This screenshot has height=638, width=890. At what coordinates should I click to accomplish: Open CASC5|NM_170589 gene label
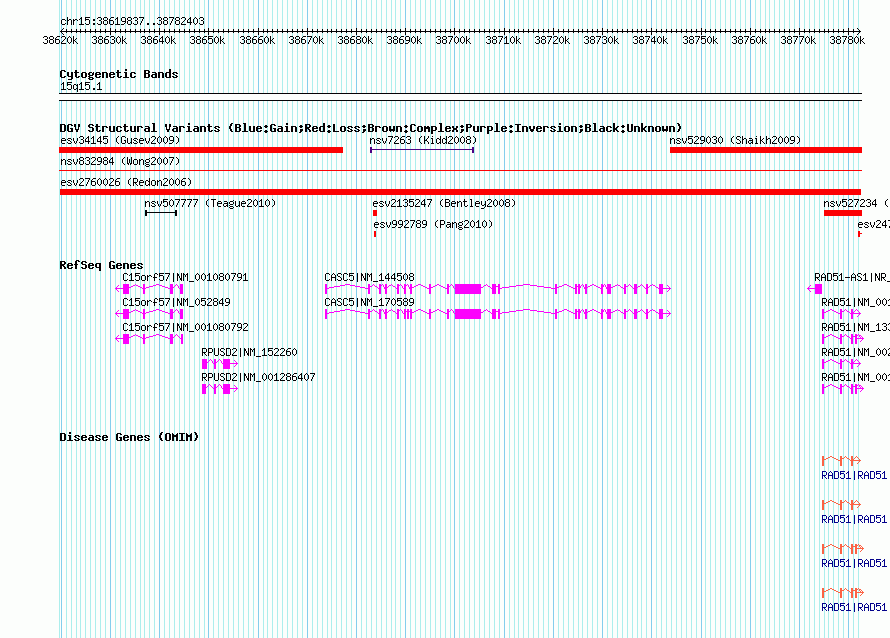click(370, 303)
